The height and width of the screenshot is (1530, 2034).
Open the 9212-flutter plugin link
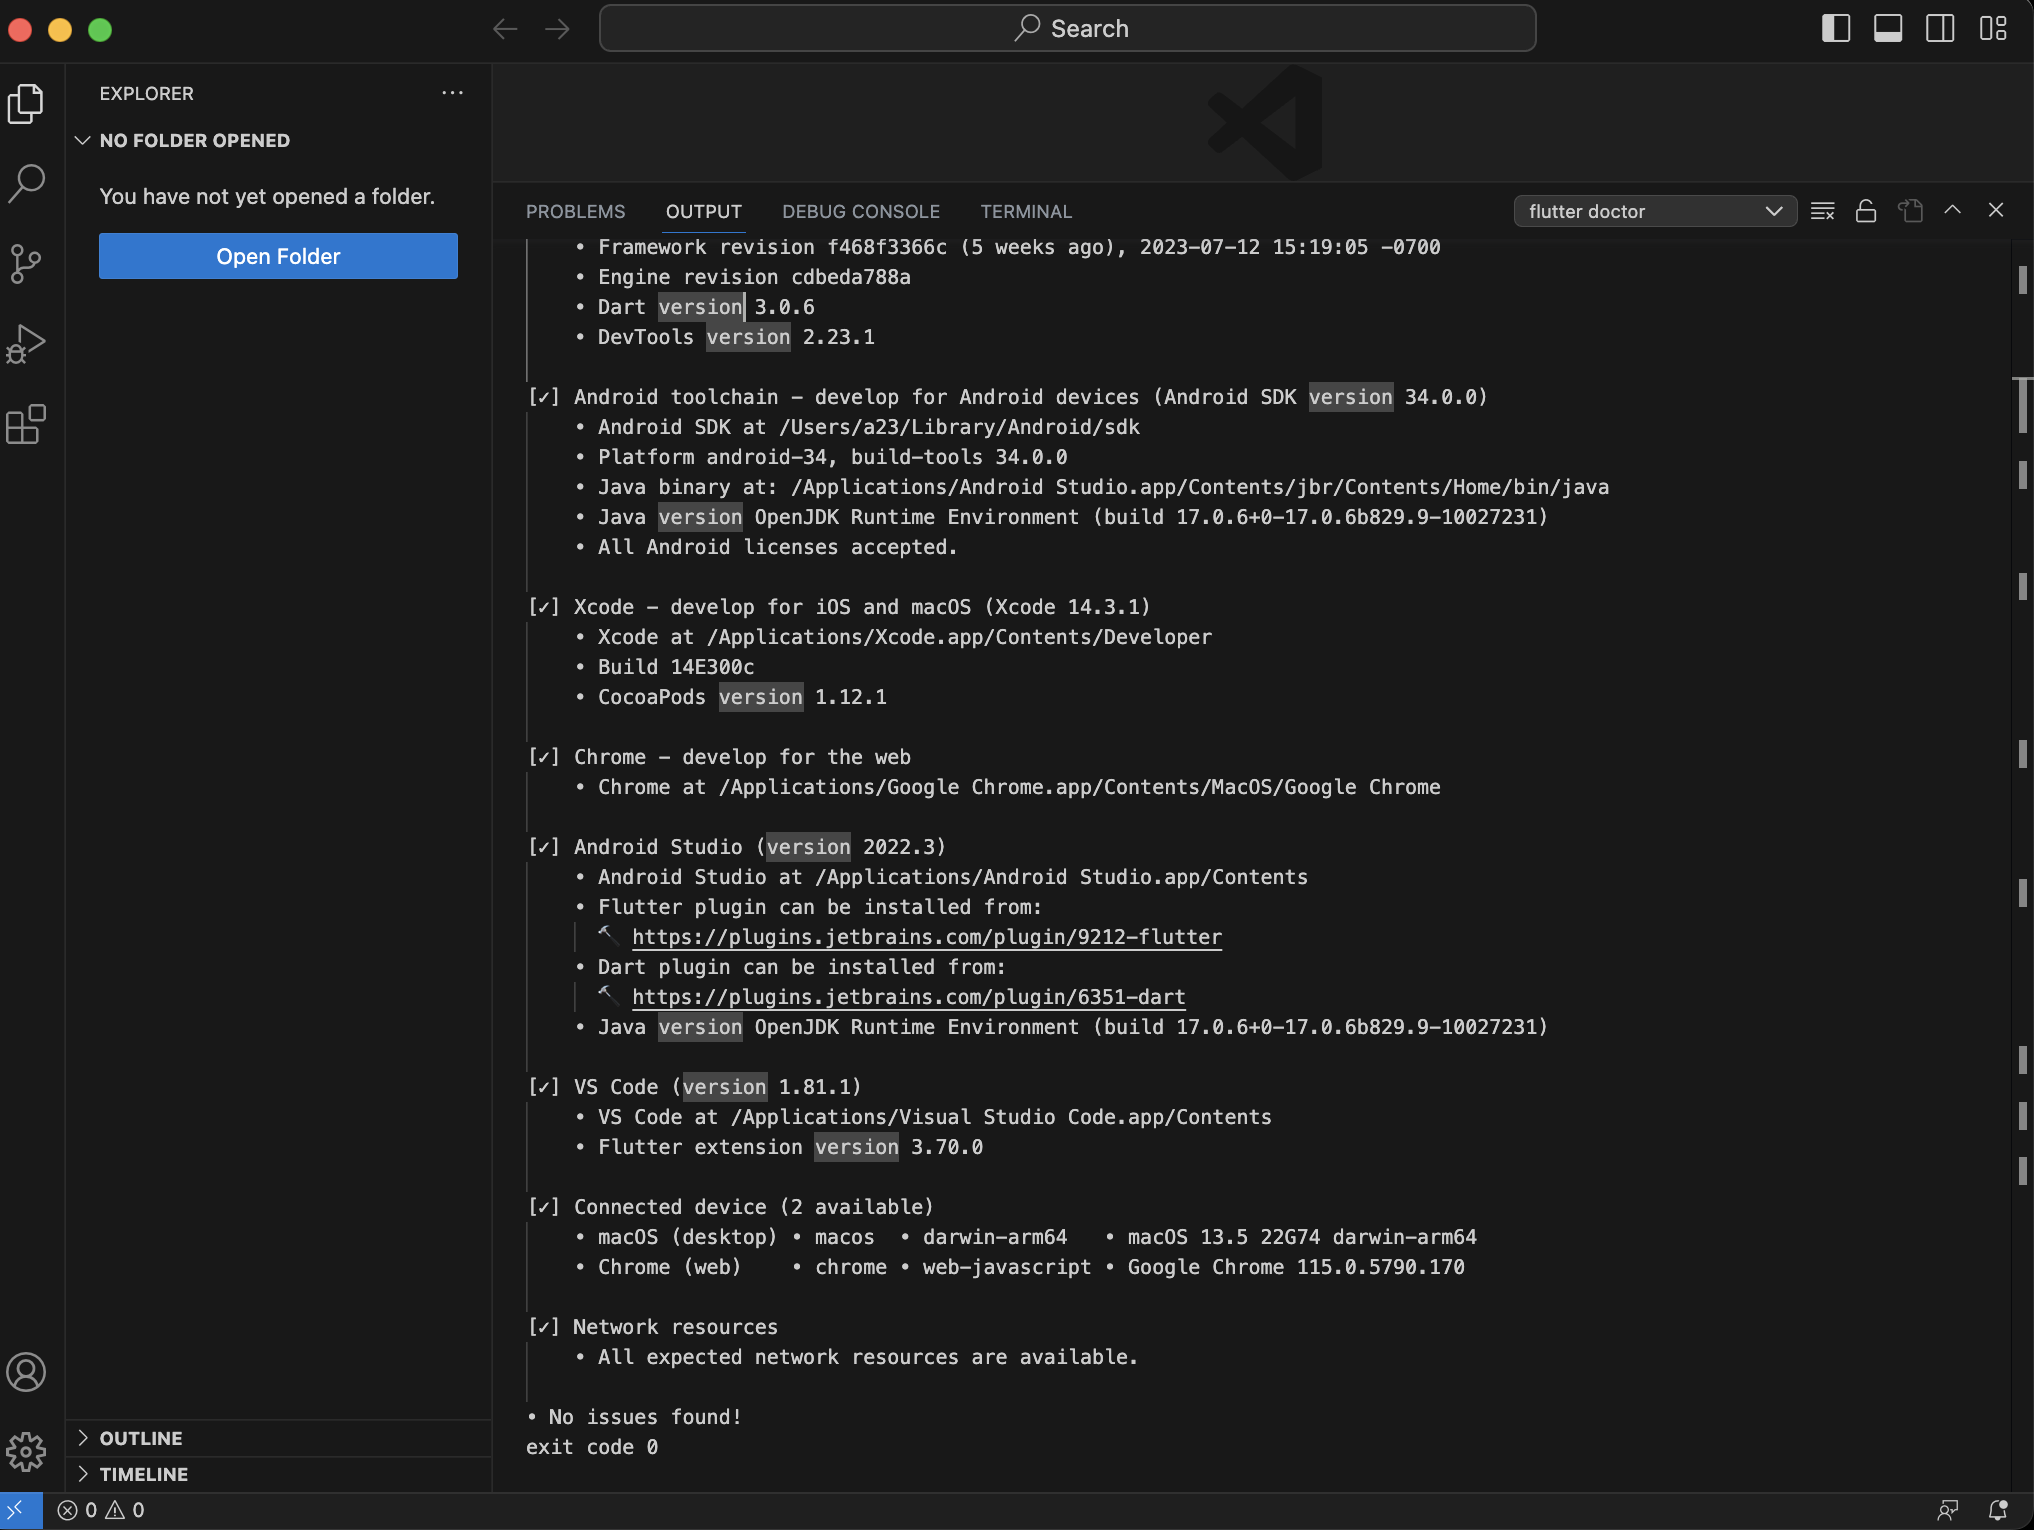(x=927, y=937)
